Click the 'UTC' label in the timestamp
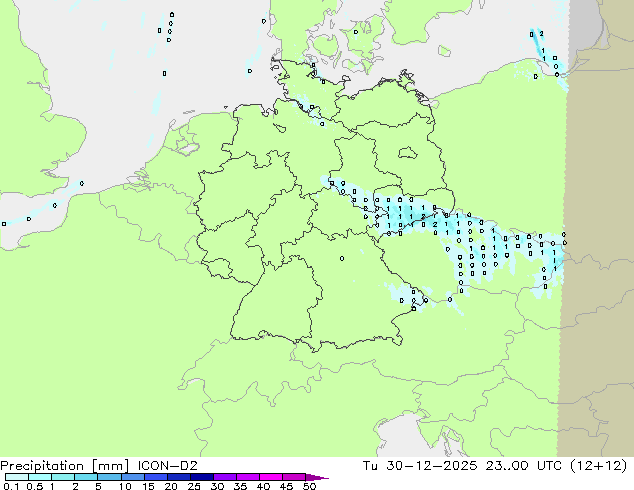 [x=549, y=466]
